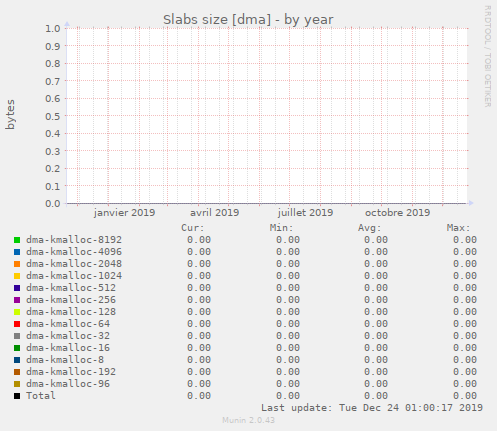The width and height of the screenshot is (497, 431).
Task: Click the juillet 2019 axis label
Action: [305, 213]
